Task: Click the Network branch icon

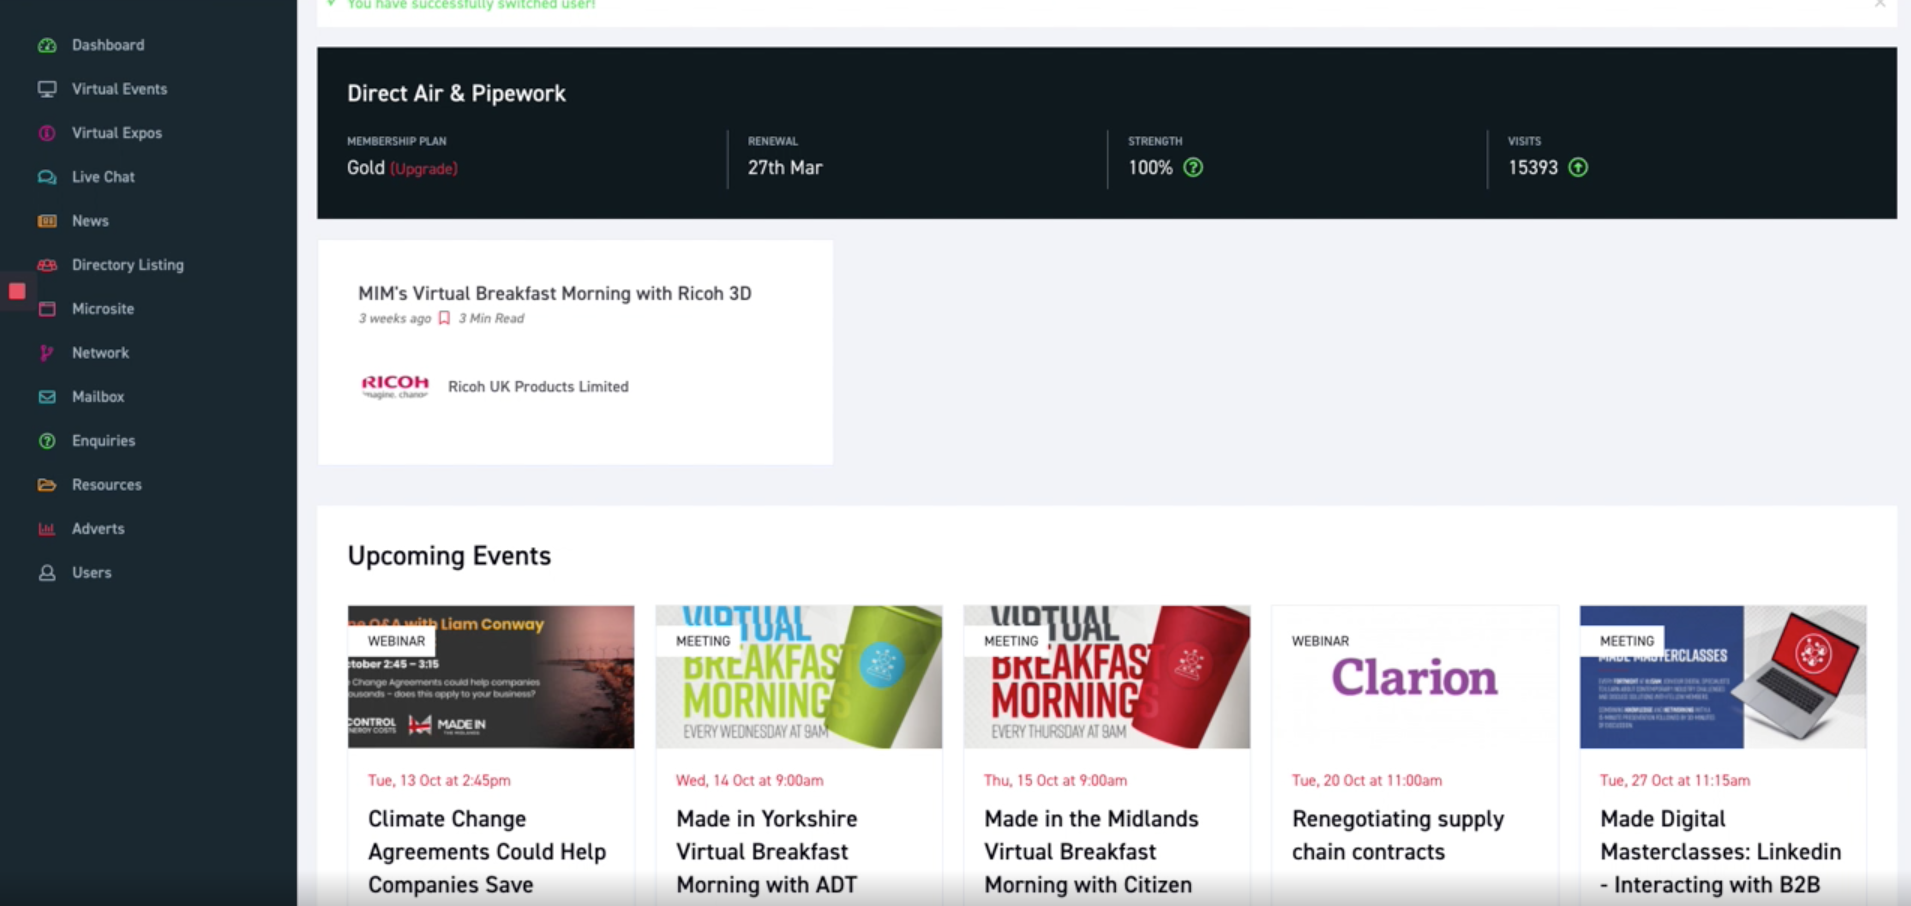Action: [x=47, y=353]
